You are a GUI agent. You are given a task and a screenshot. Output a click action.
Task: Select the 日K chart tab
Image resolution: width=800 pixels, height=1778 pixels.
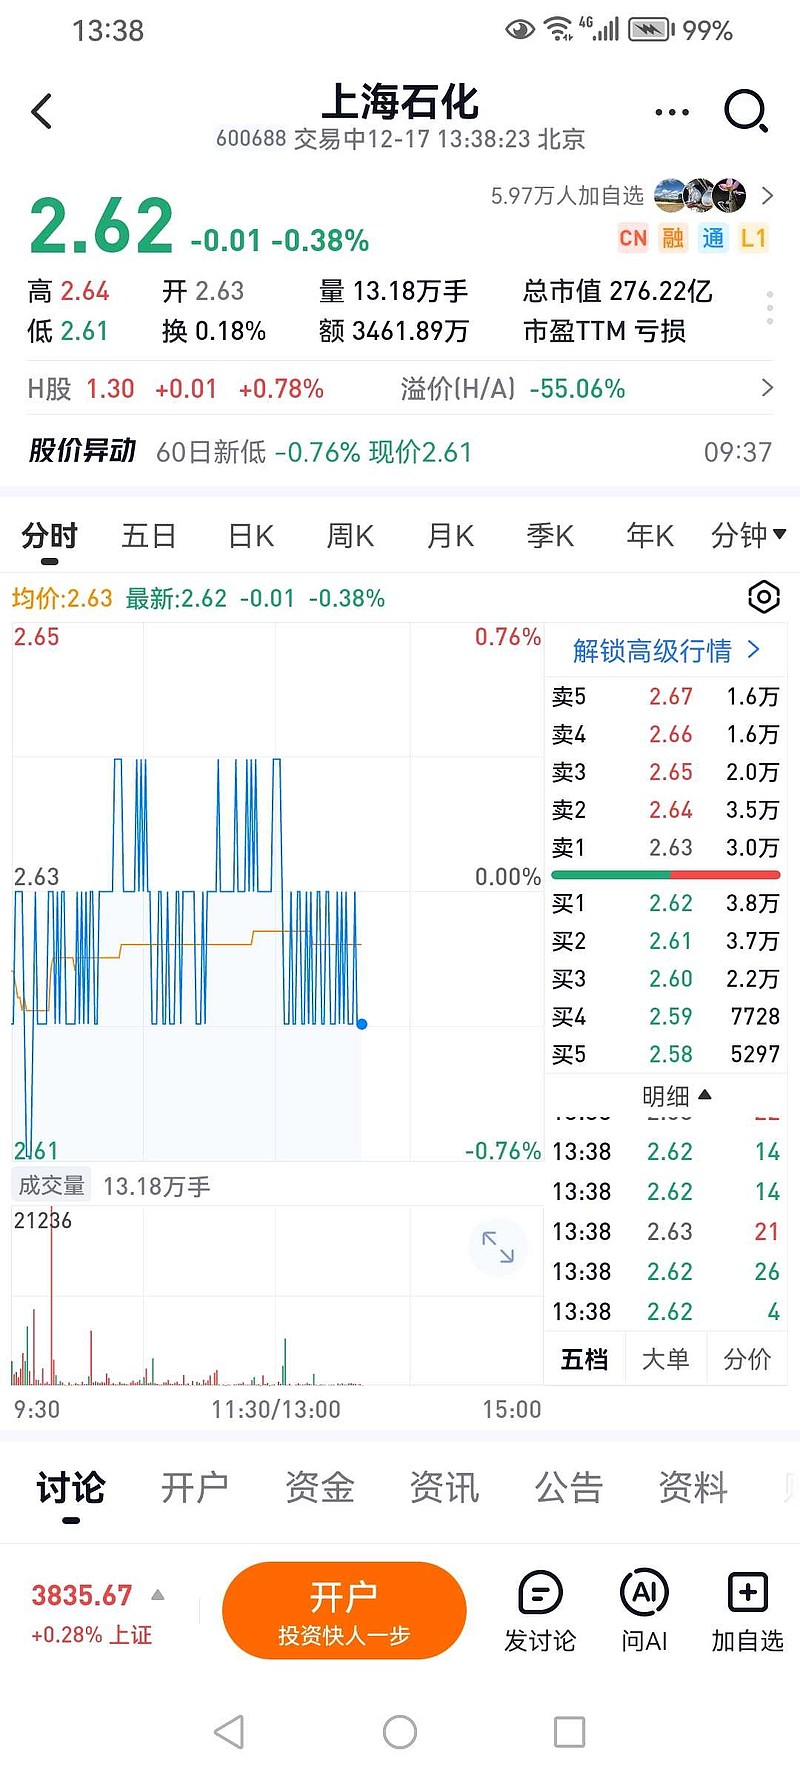coord(251,536)
